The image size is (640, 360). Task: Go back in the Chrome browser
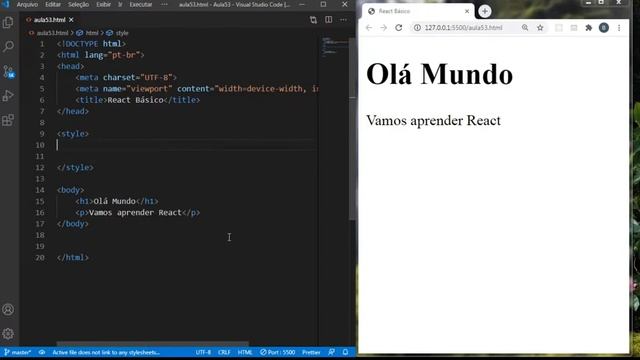pyautogui.click(x=369, y=28)
